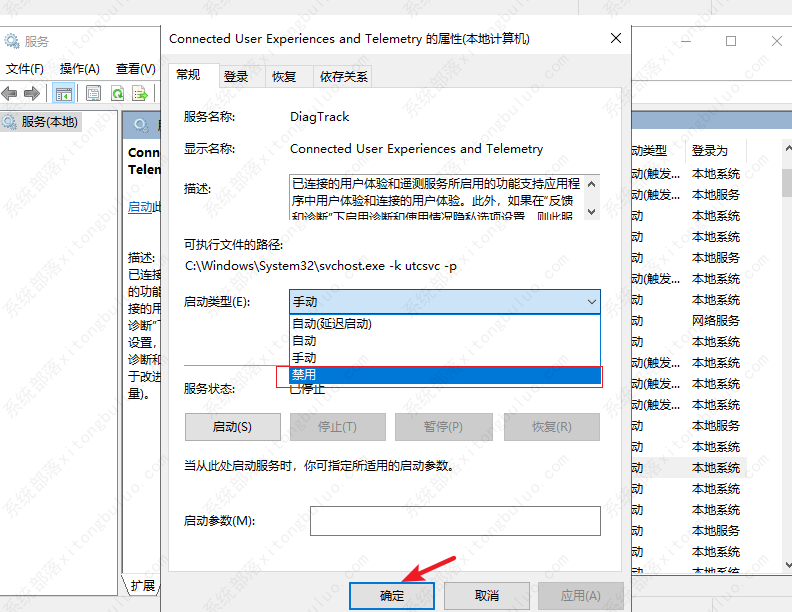Open the Properties toolbar icon
This screenshot has width=792, height=612.
coord(94,94)
